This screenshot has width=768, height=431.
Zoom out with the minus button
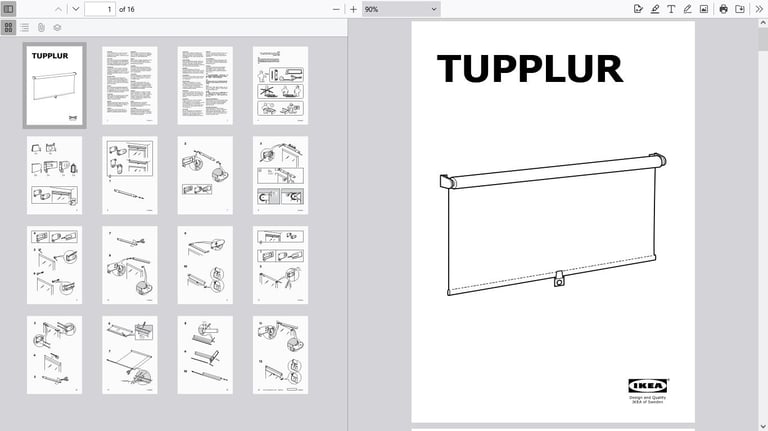click(x=336, y=9)
